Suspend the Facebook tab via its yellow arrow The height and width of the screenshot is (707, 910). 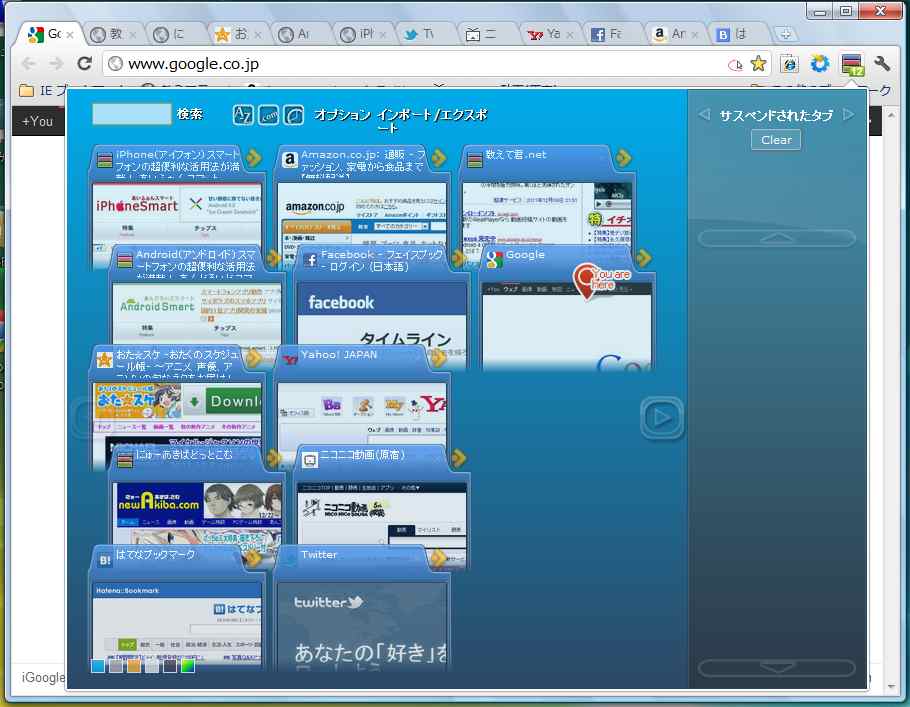pos(458,257)
